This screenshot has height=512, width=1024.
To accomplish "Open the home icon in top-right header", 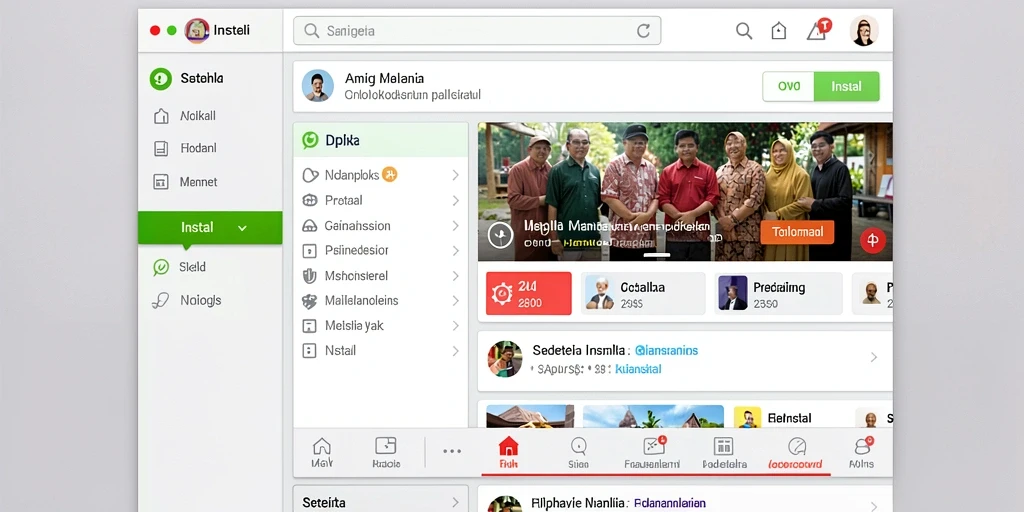I will [x=778, y=31].
